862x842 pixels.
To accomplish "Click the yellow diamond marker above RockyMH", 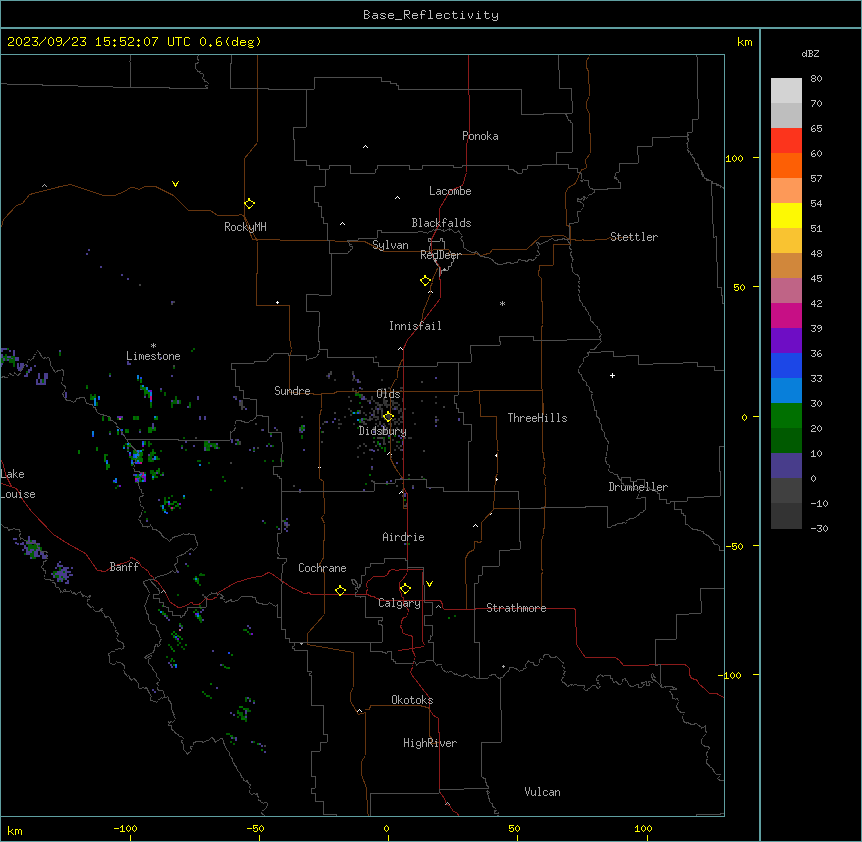I will [x=249, y=203].
